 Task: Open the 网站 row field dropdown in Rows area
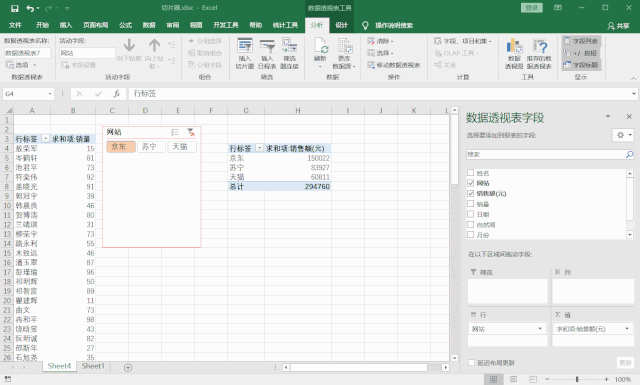pos(540,329)
